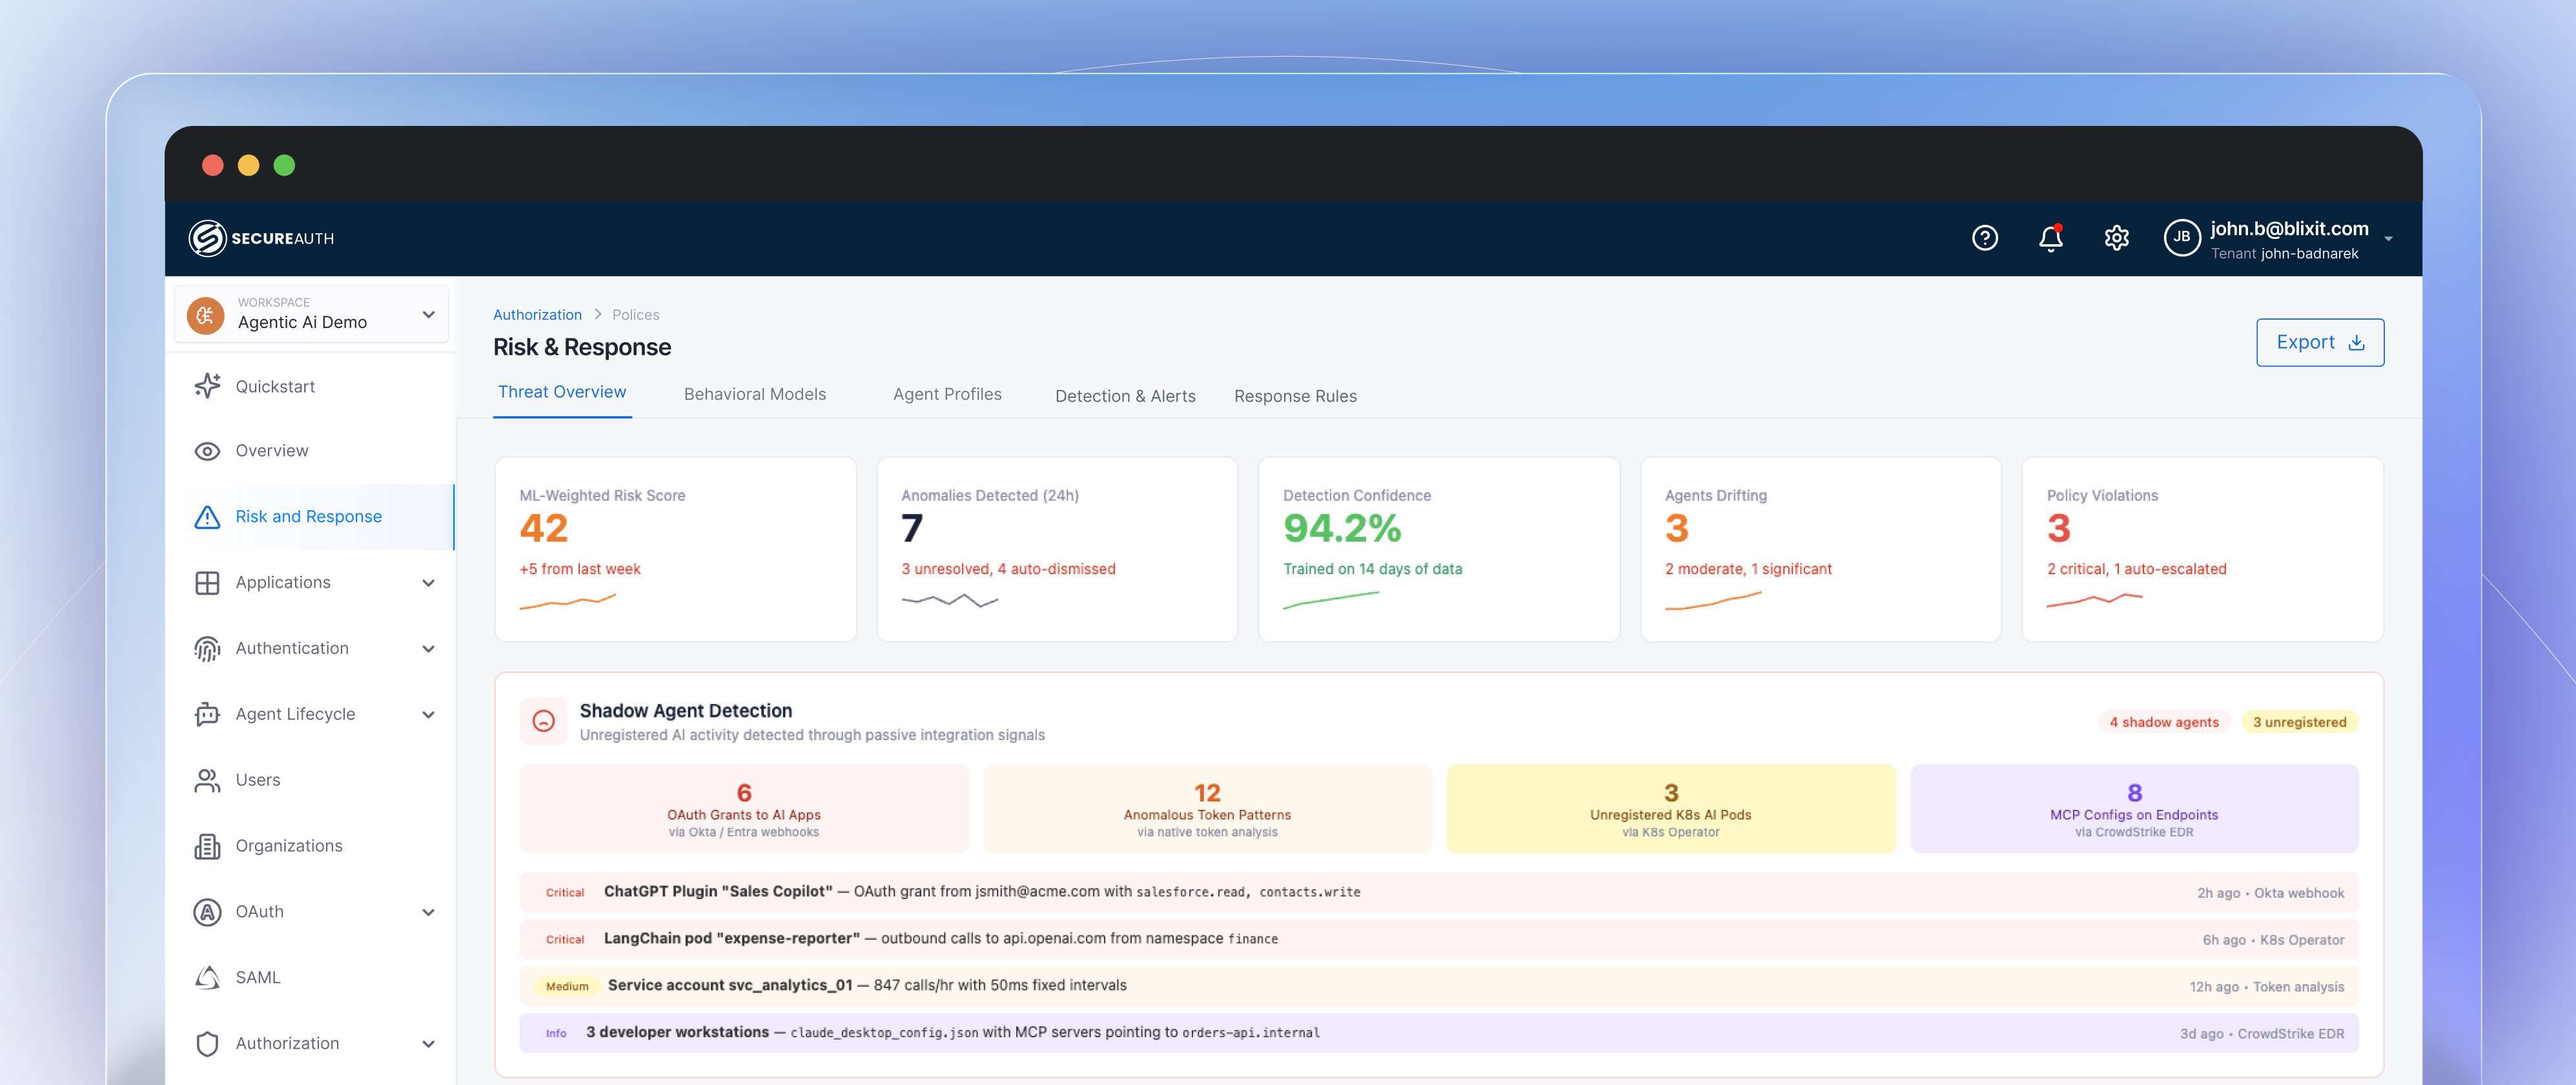Click the risk score trend sparkline
This screenshot has width=2576, height=1085.
pyautogui.click(x=568, y=600)
